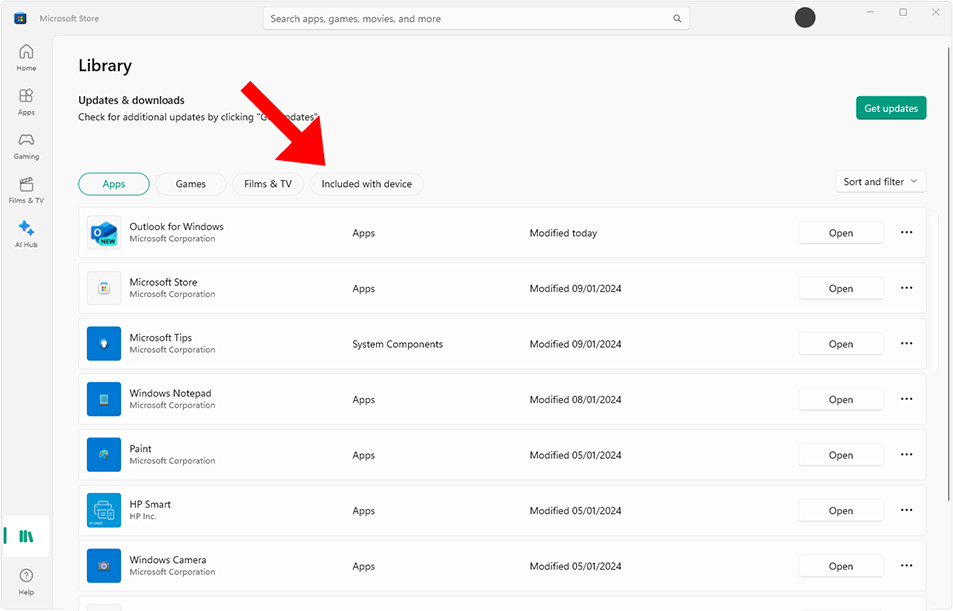Click the Library sidebar icon
This screenshot has height=611, width=953.
point(26,536)
